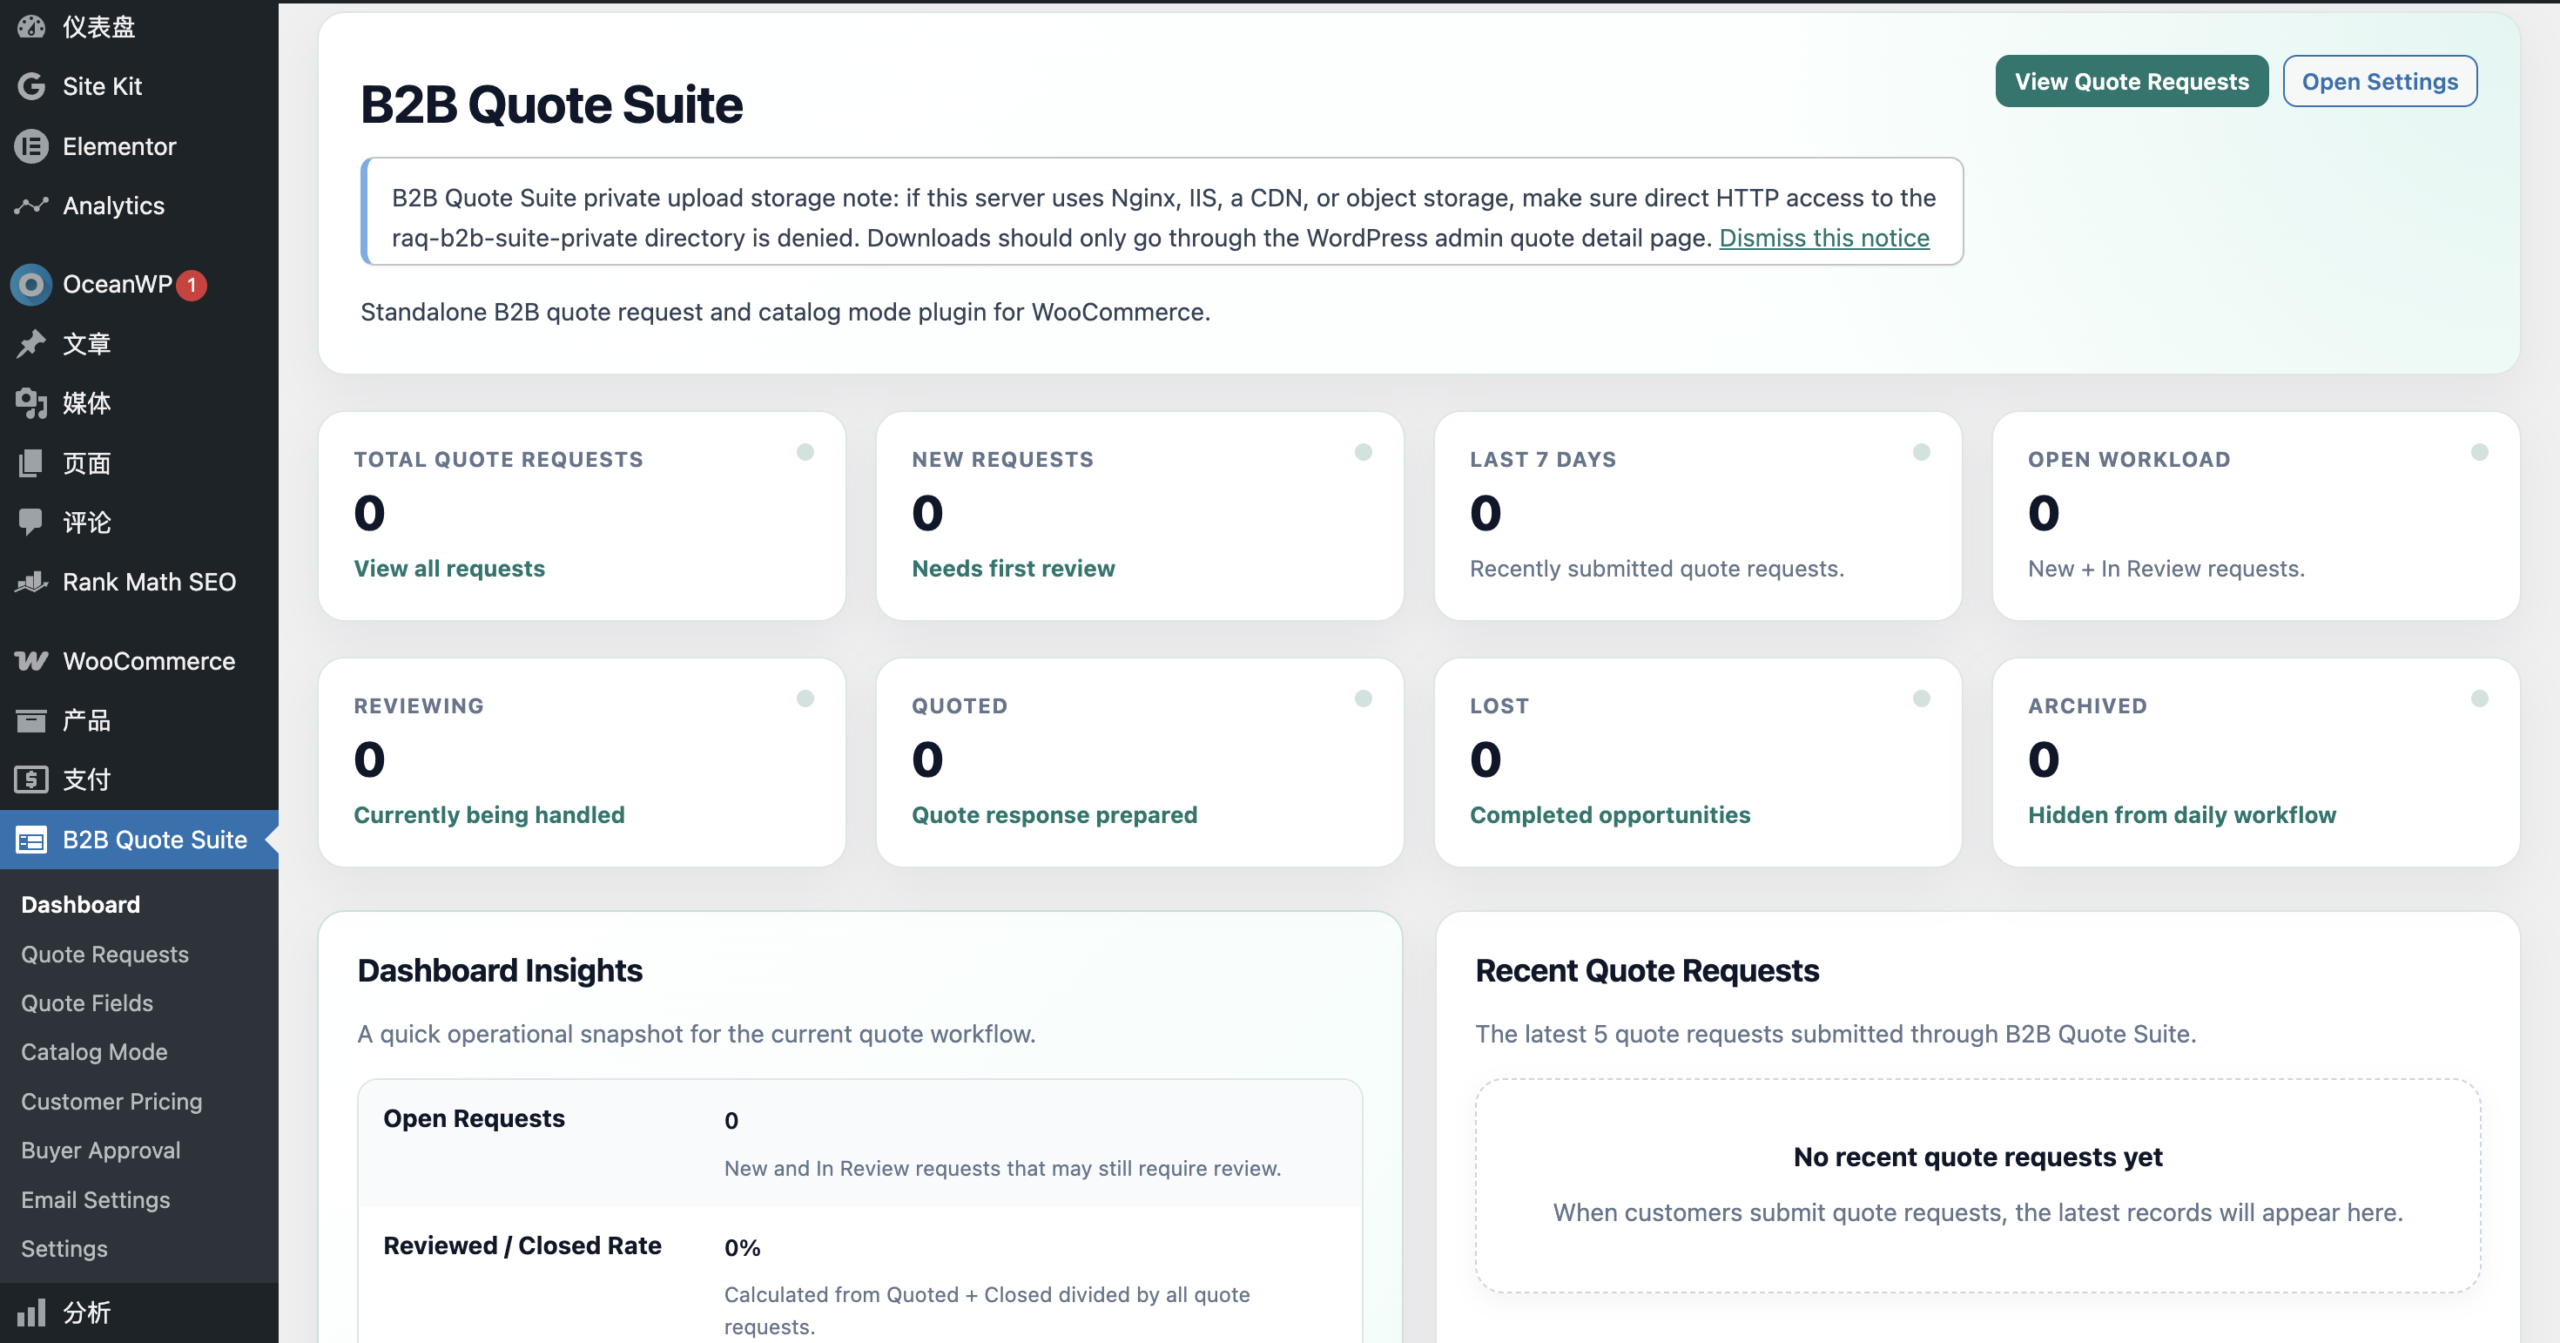Click the comment bubble icon for 评论
This screenshot has width=2560, height=1343.
pyautogui.click(x=31, y=522)
